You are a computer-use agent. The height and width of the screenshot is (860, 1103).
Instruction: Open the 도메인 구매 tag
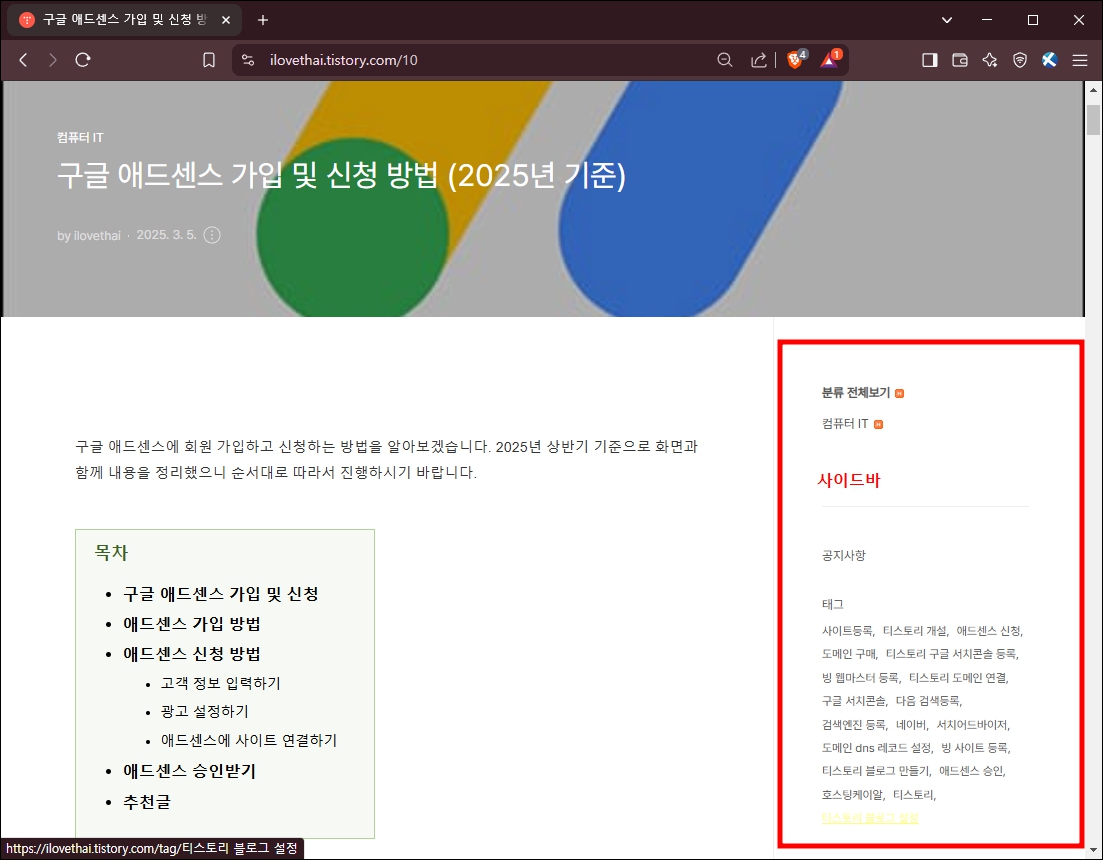click(848, 654)
